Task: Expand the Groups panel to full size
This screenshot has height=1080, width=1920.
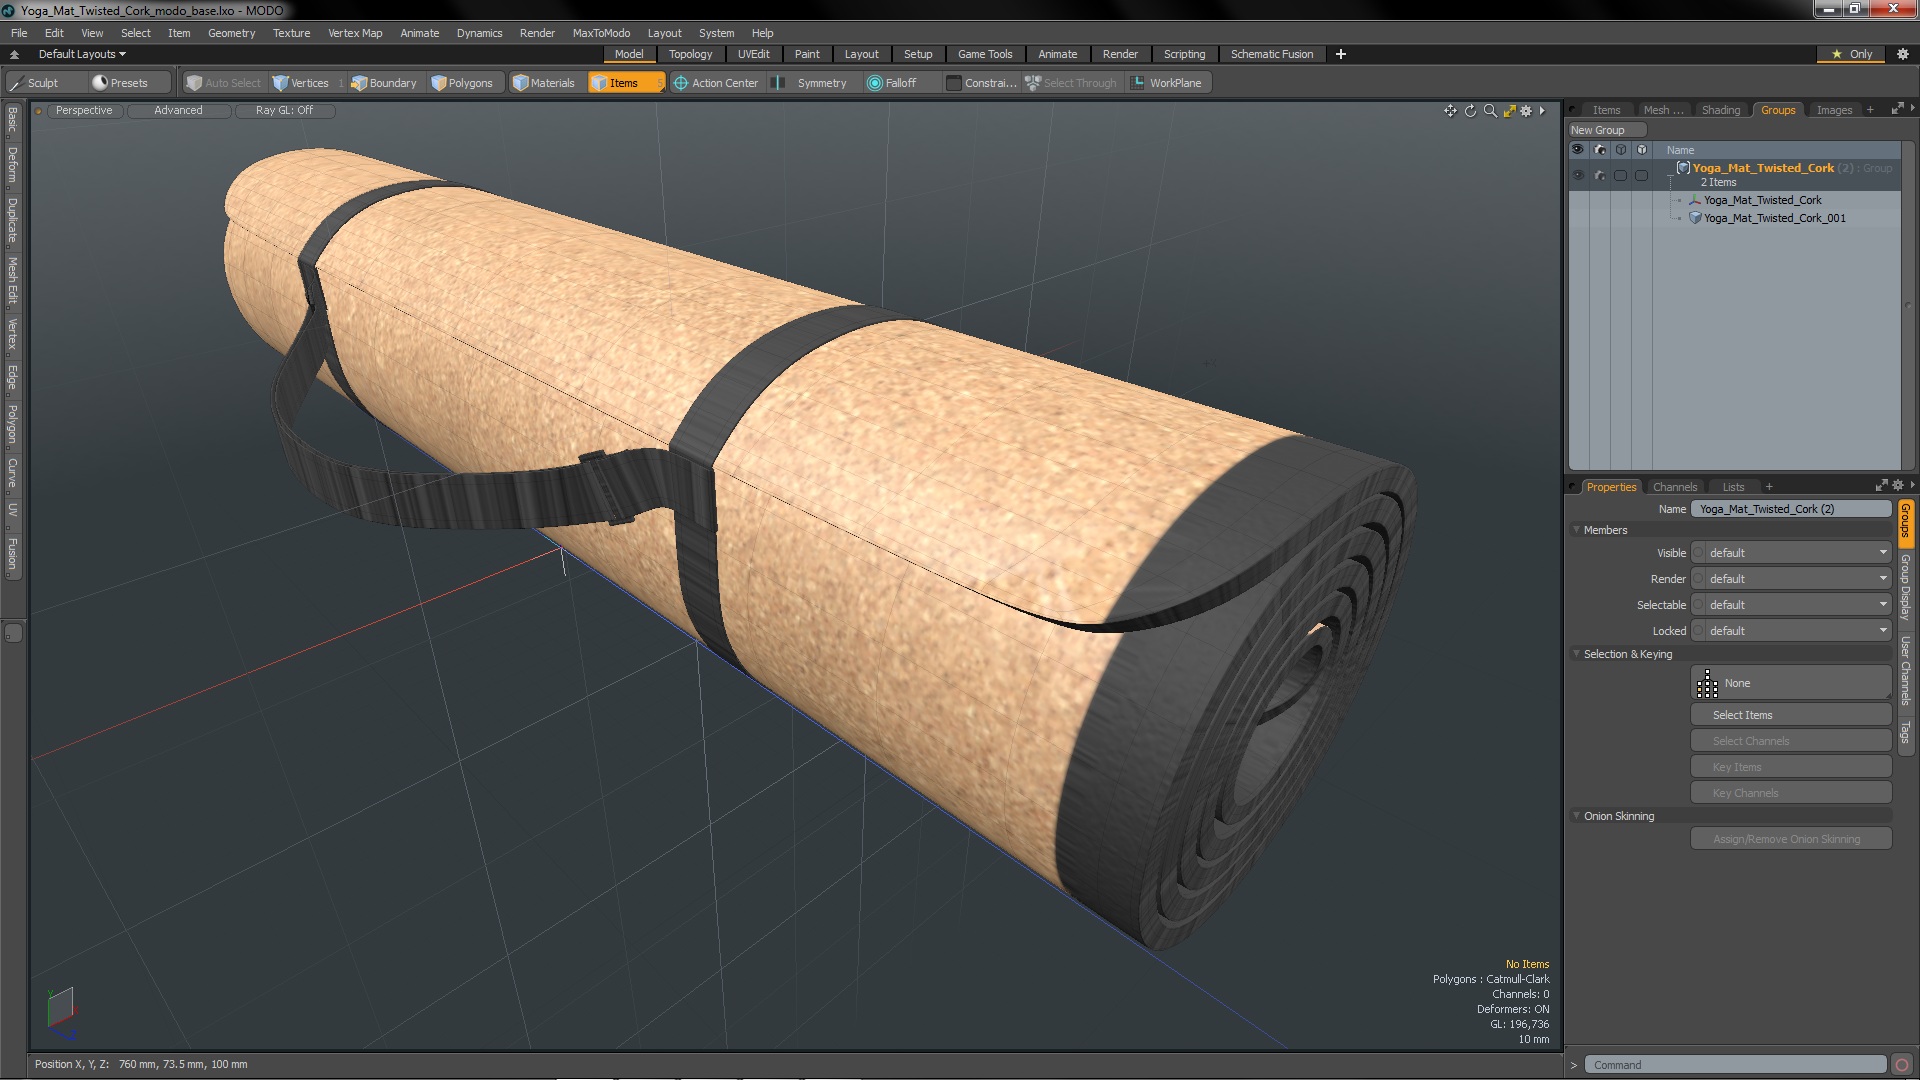Action: (x=1897, y=109)
